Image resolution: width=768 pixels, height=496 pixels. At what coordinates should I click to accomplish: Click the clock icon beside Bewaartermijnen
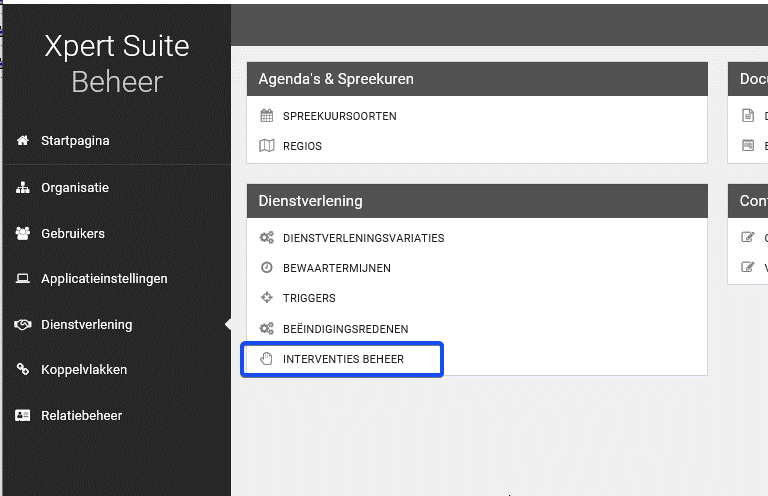coord(266,268)
